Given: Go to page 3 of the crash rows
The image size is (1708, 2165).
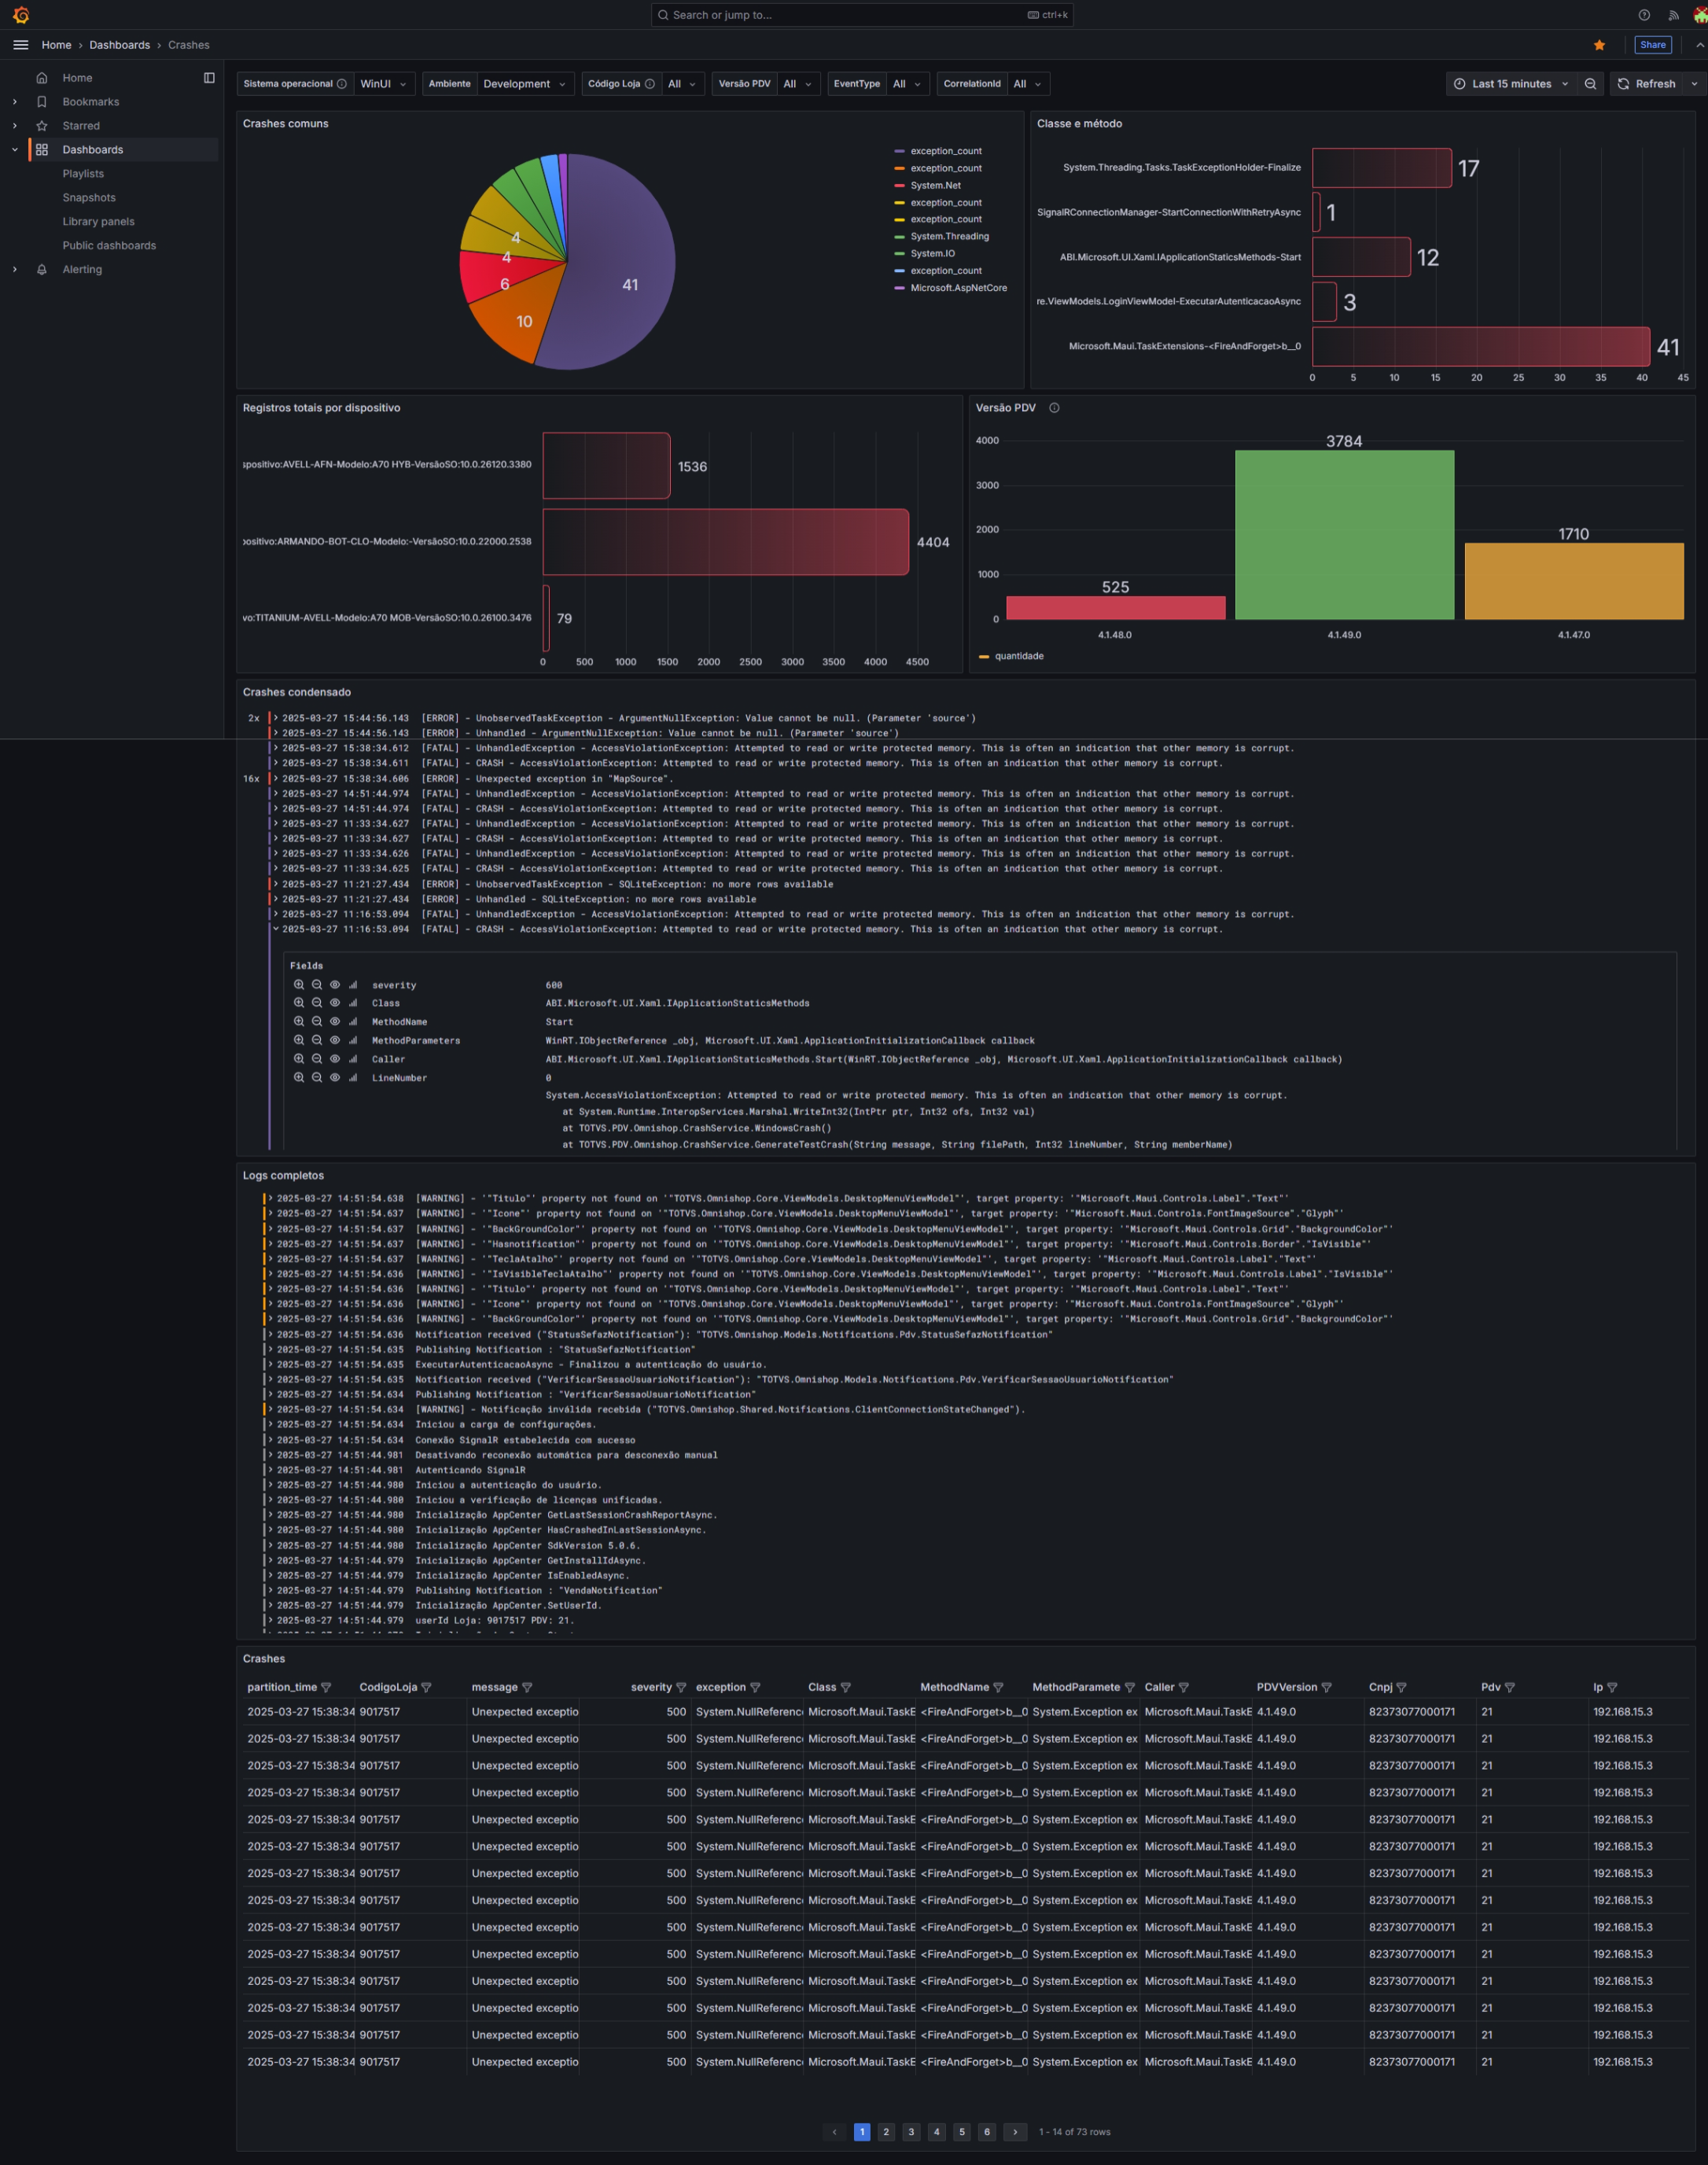Looking at the screenshot, I should [911, 2132].
